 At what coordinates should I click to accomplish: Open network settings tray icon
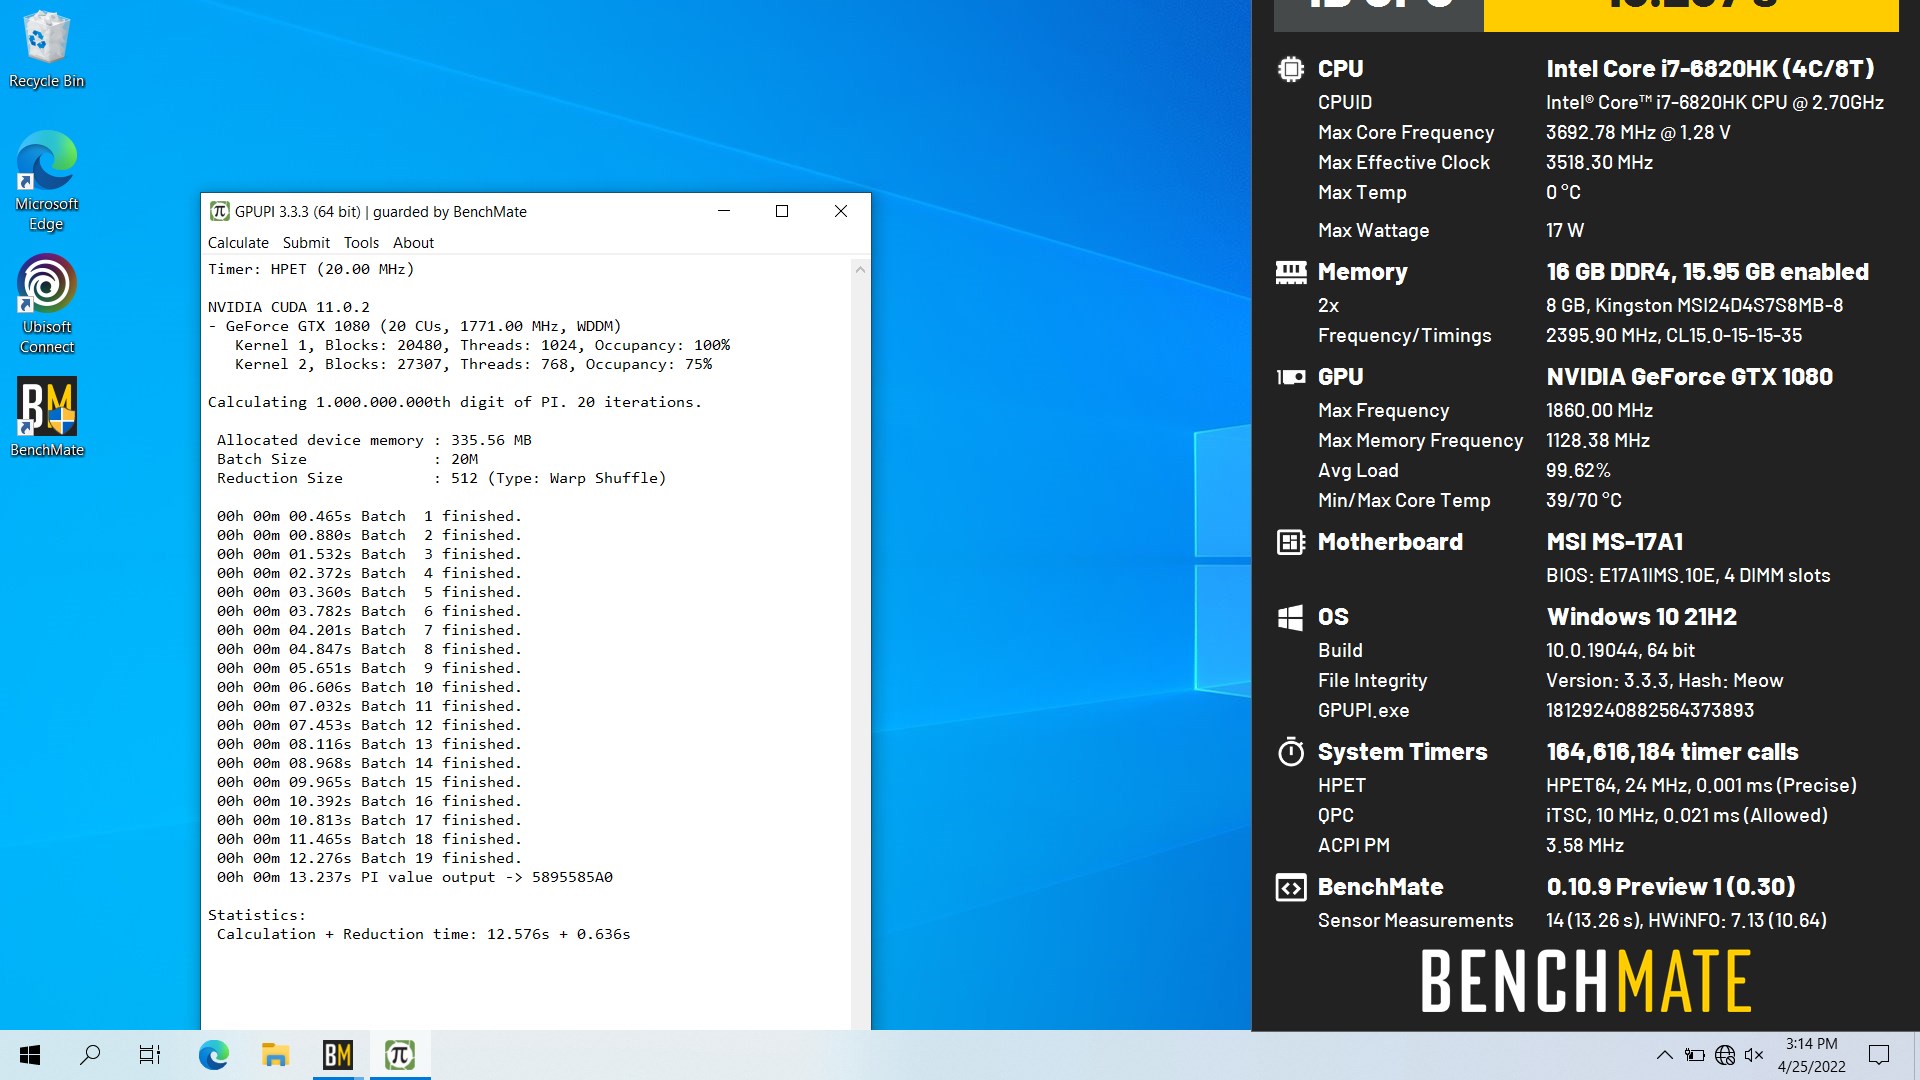click(x=1725, y=1055)
